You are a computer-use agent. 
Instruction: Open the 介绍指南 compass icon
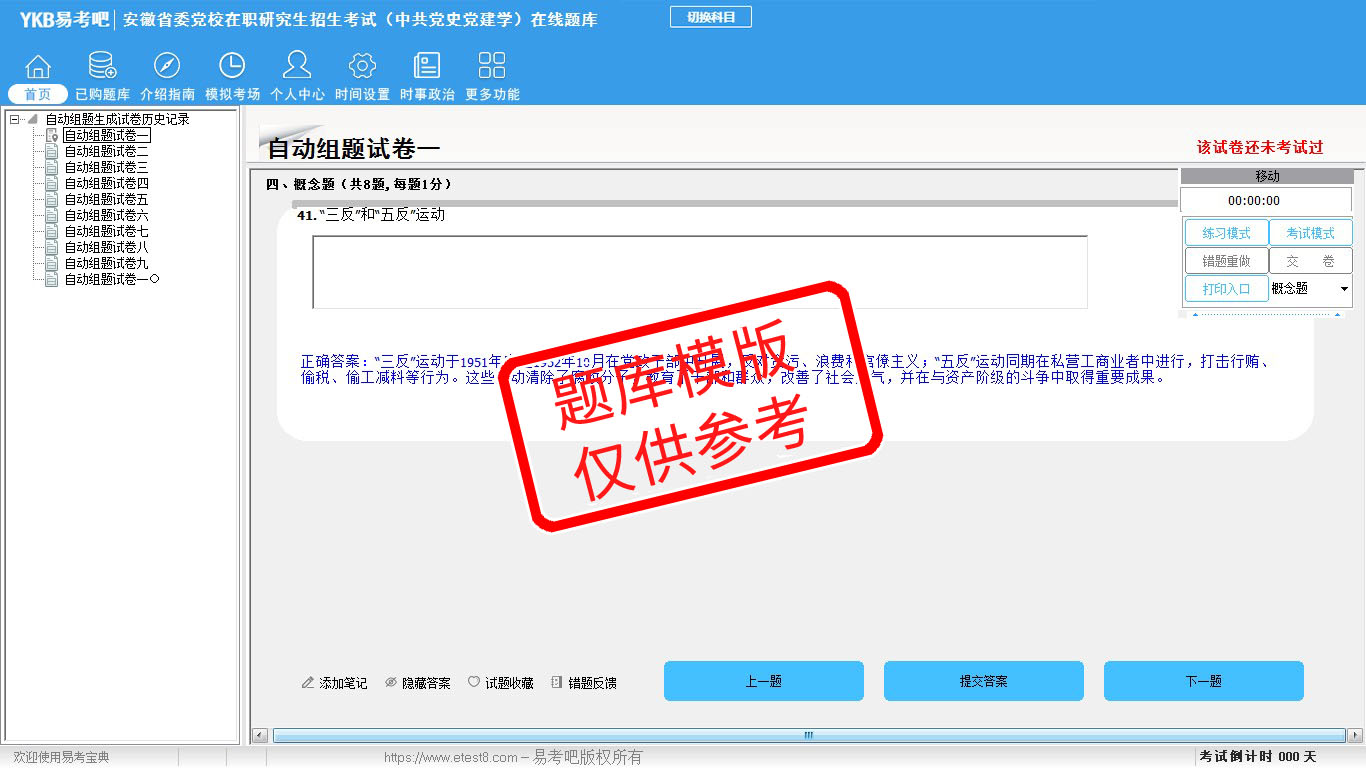click(x=167, y=67)
